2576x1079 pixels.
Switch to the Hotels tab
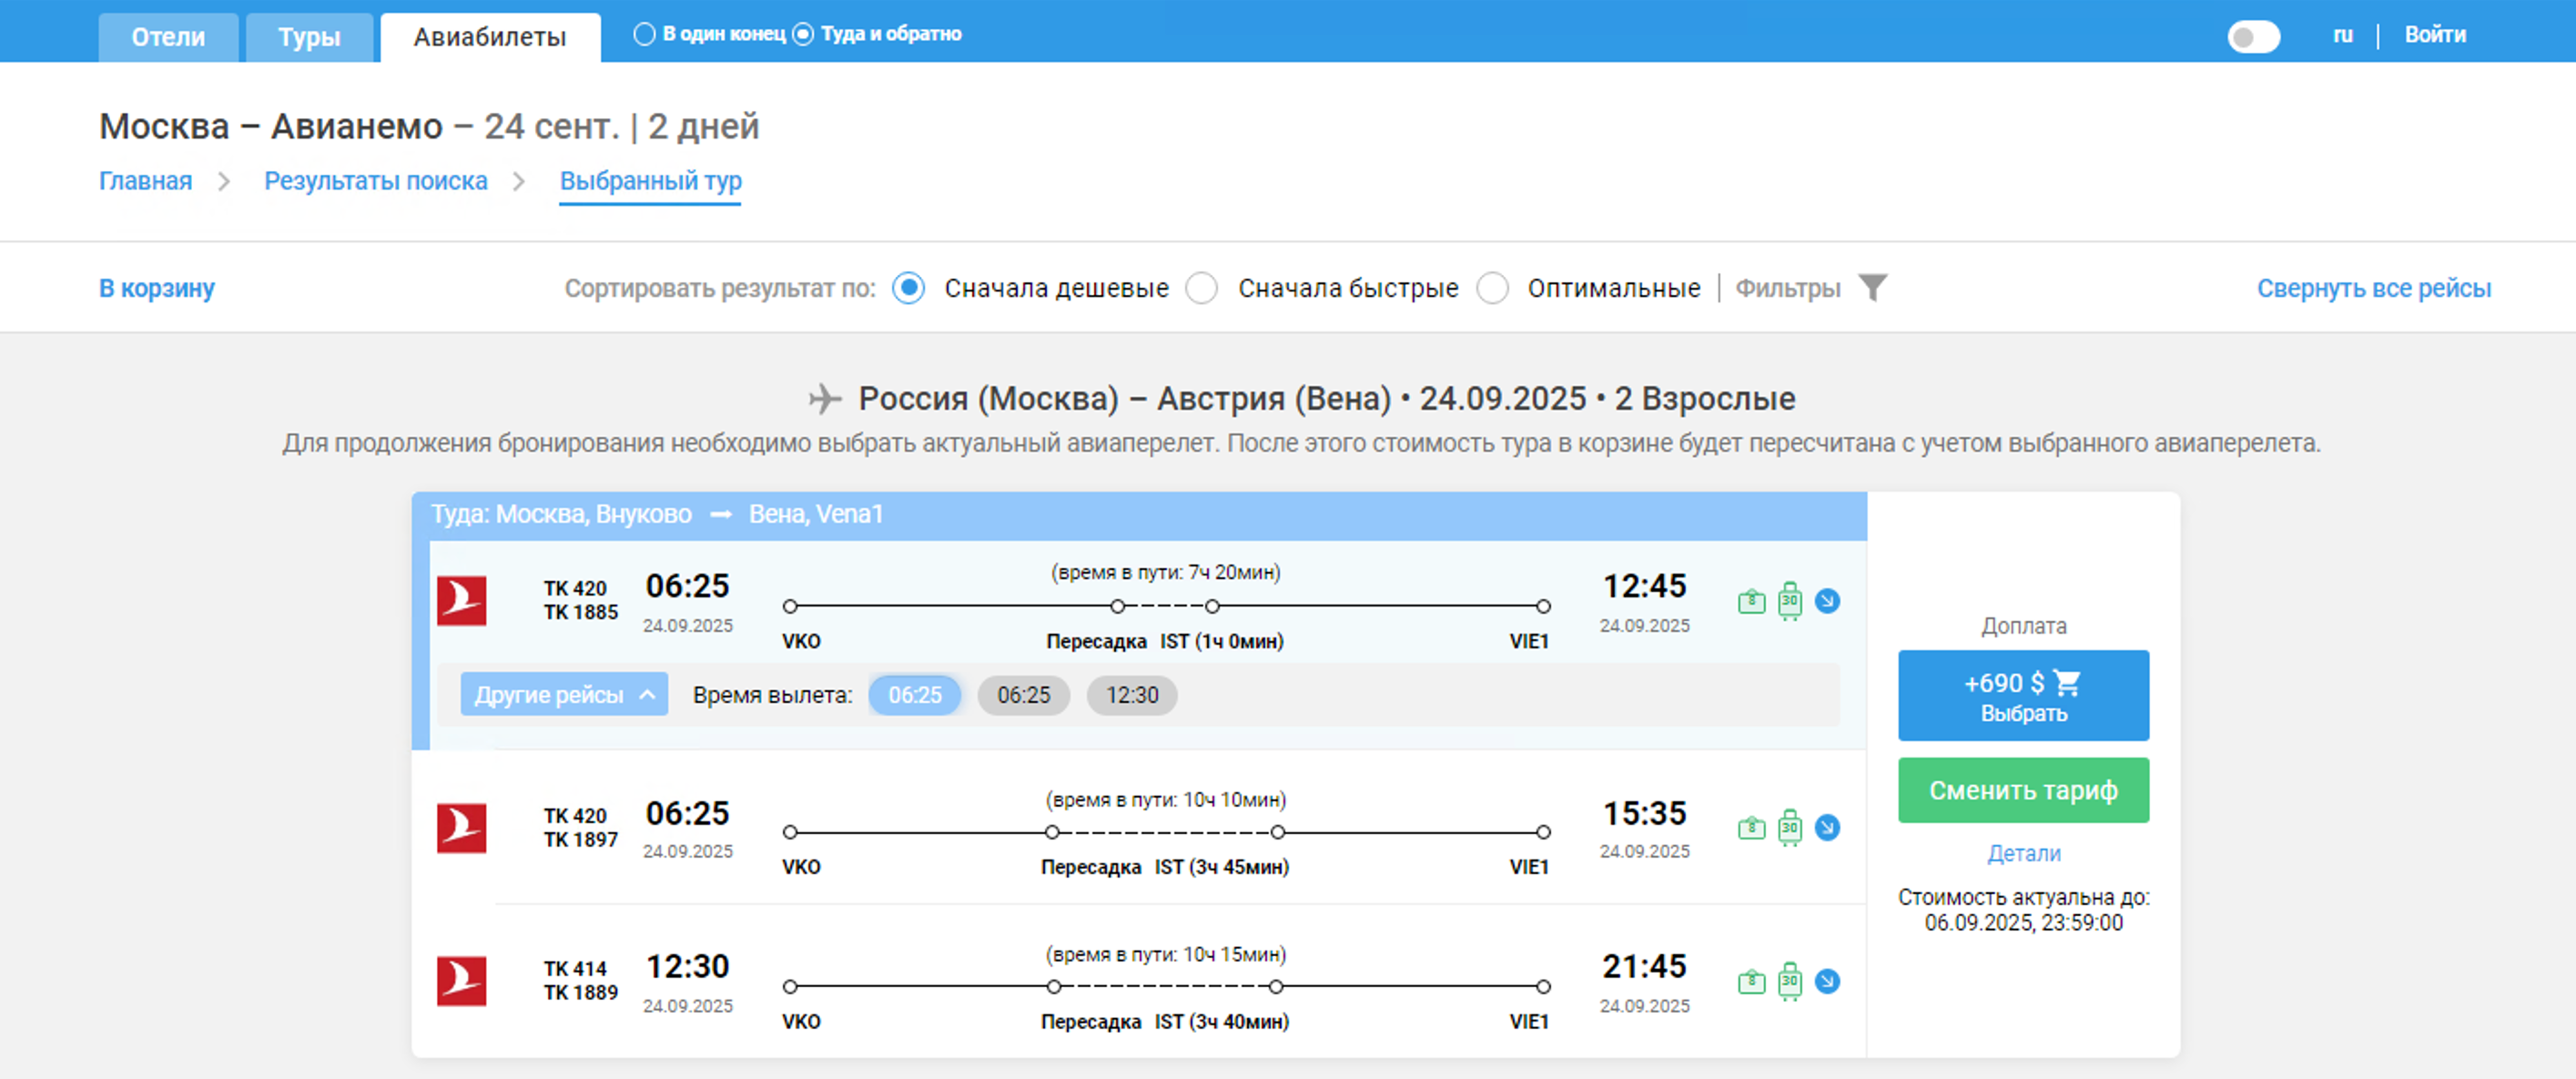[x=168, y=37]
